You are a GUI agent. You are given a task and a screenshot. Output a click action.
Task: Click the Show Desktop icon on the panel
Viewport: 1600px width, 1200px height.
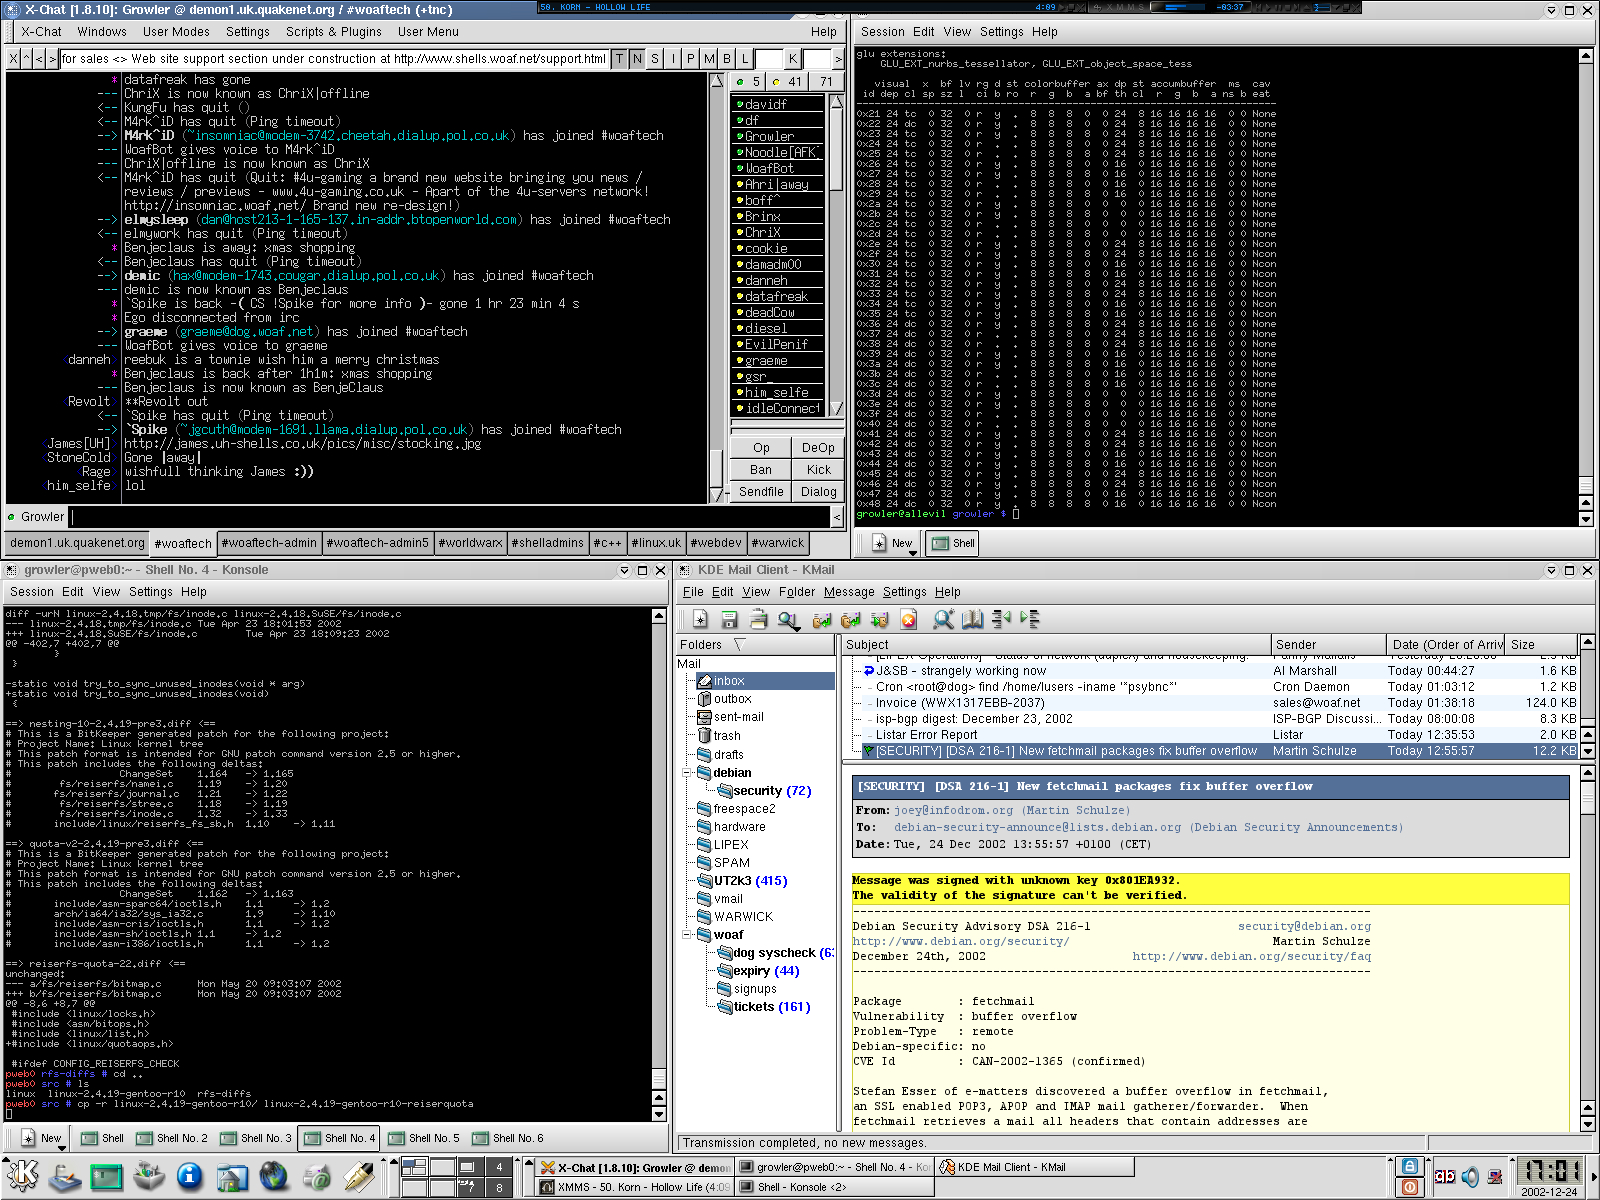[65, 1177]
